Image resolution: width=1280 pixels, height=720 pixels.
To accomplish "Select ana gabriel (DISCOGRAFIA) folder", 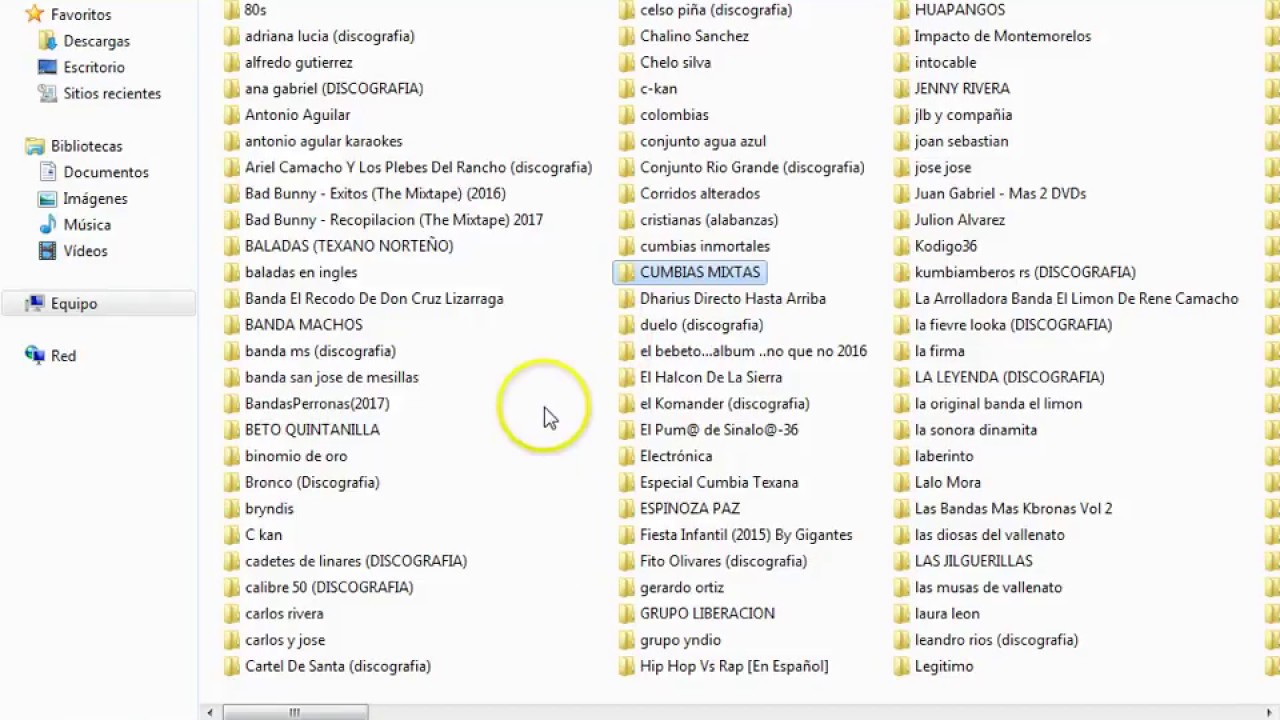I will click(x=334, y=88).
